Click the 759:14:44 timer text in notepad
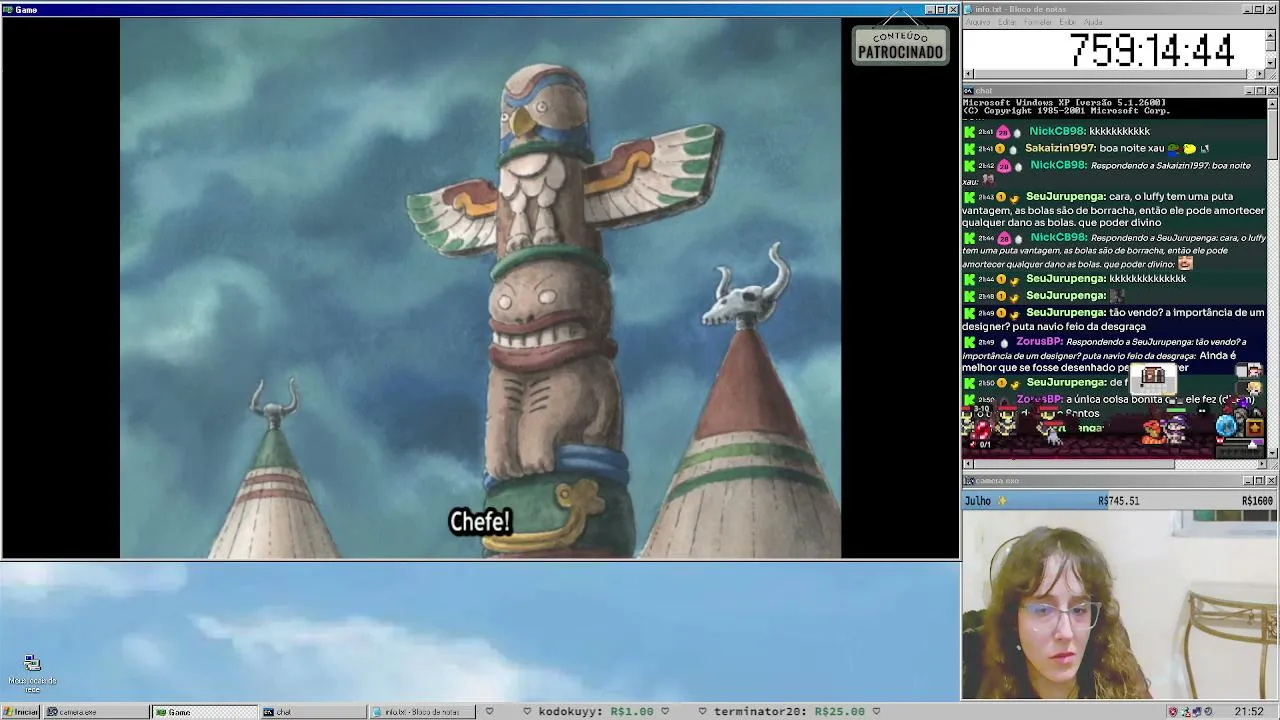This screenshot has height=720, width=1280. (x=1151, y=50)
